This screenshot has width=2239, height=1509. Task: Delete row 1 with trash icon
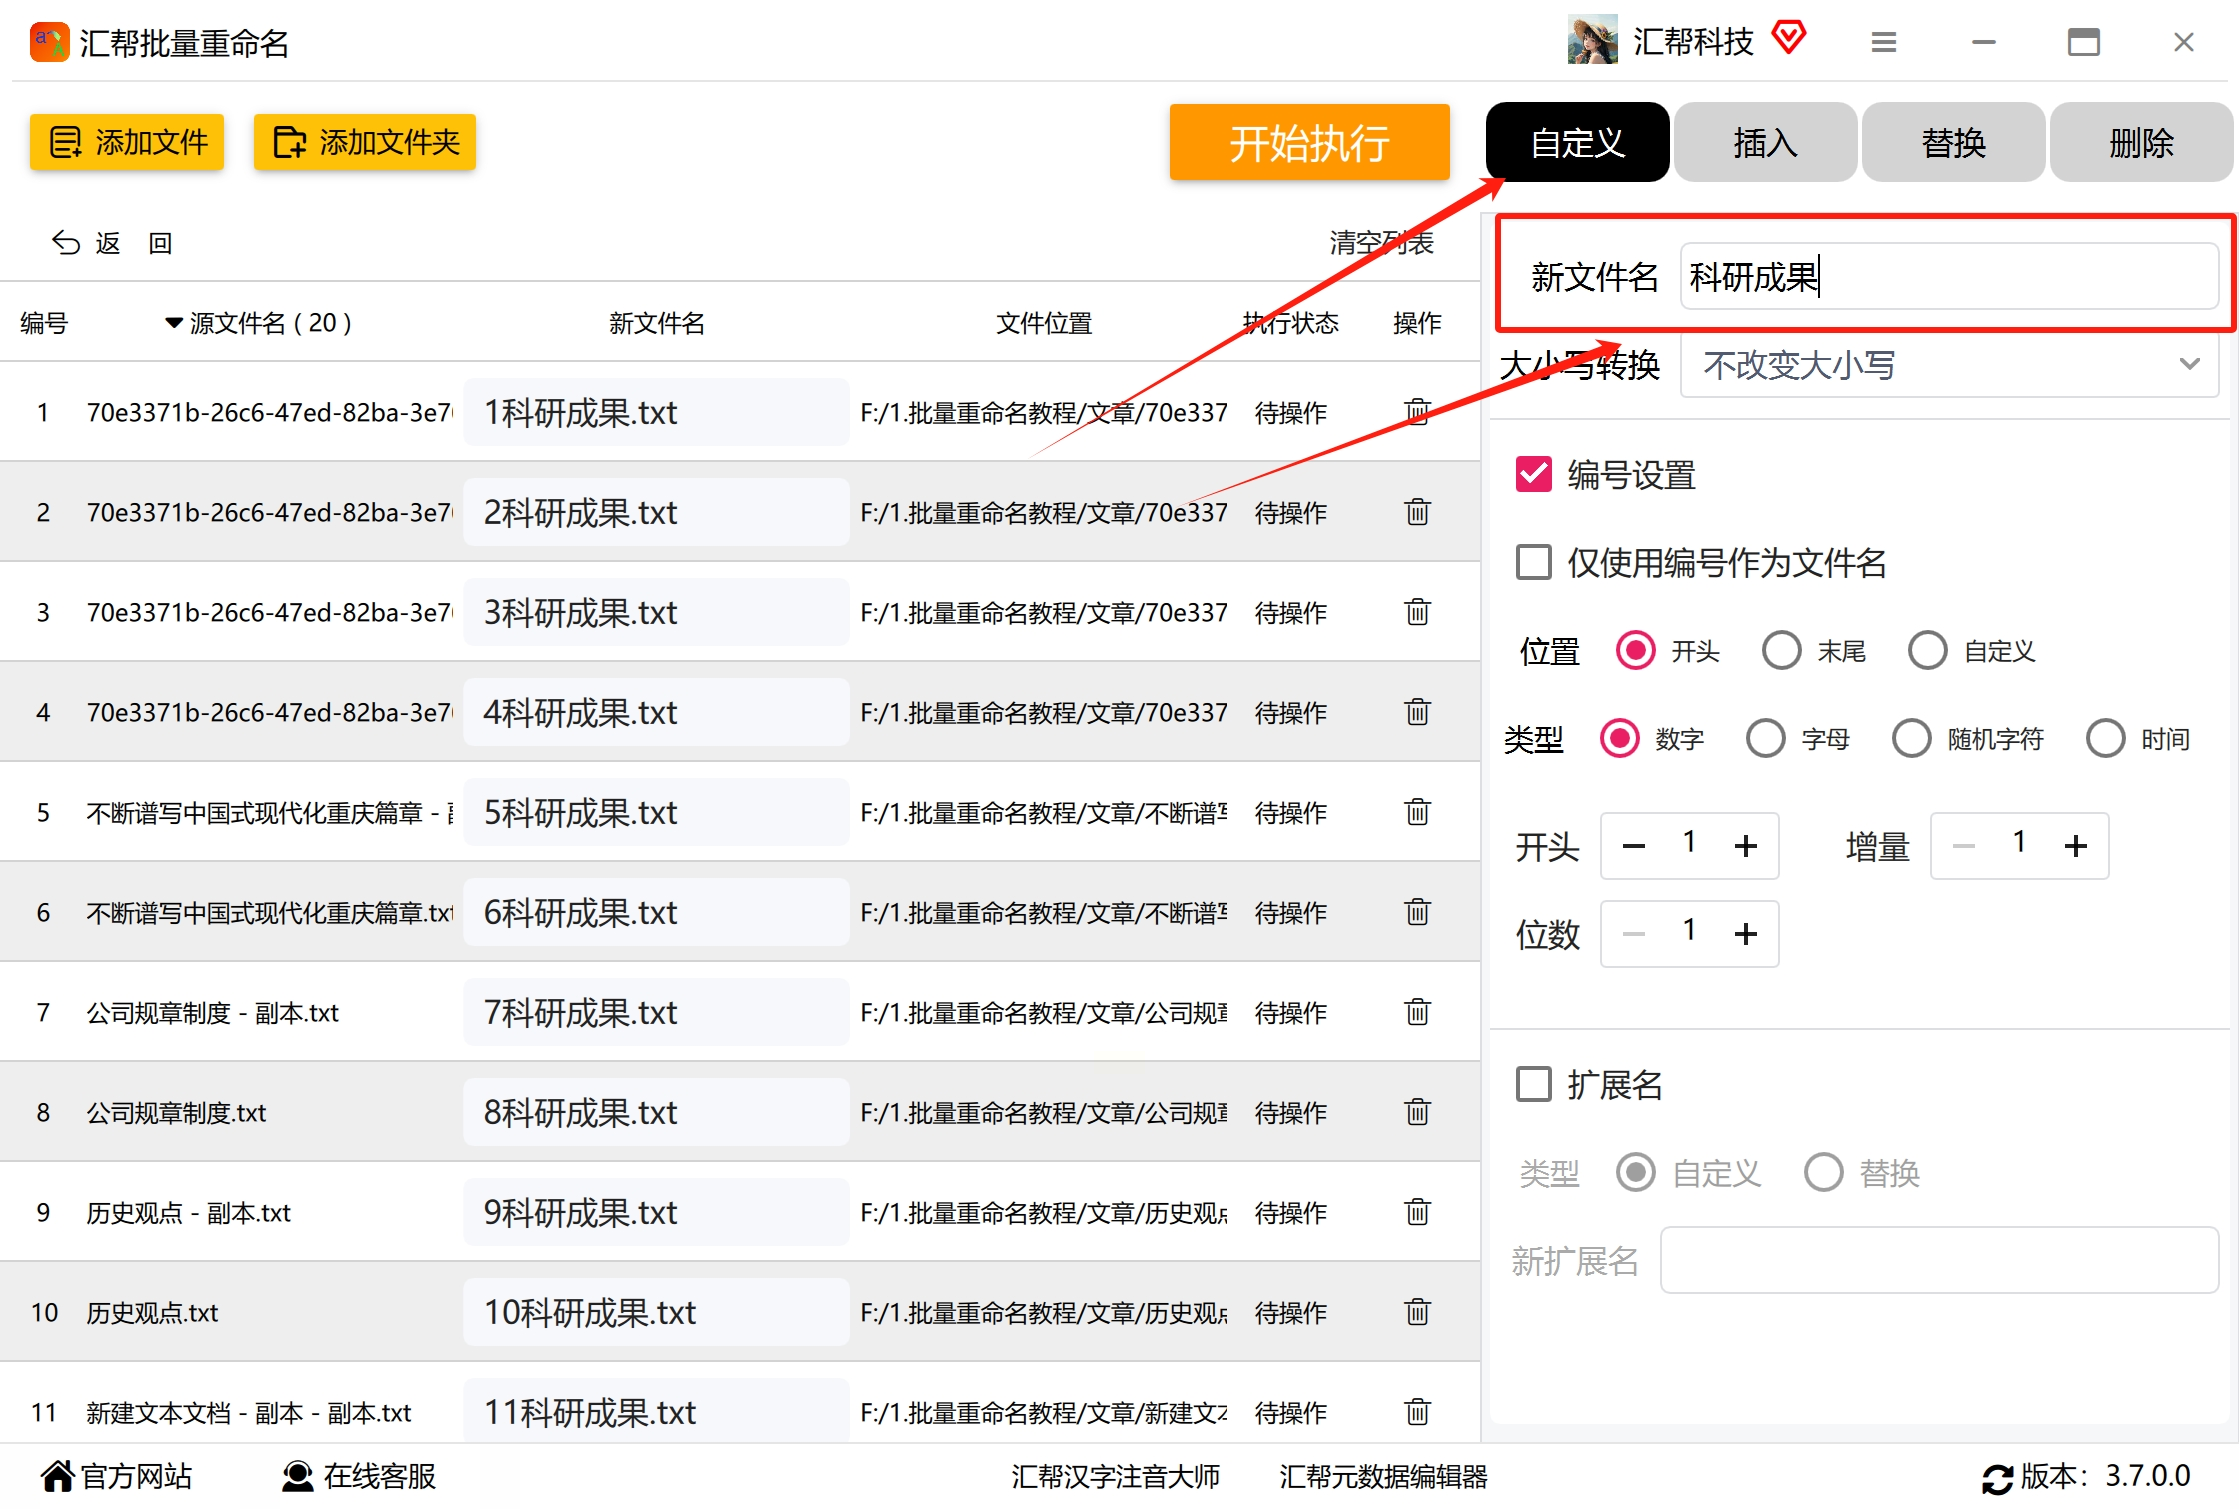click(1417, 411)
